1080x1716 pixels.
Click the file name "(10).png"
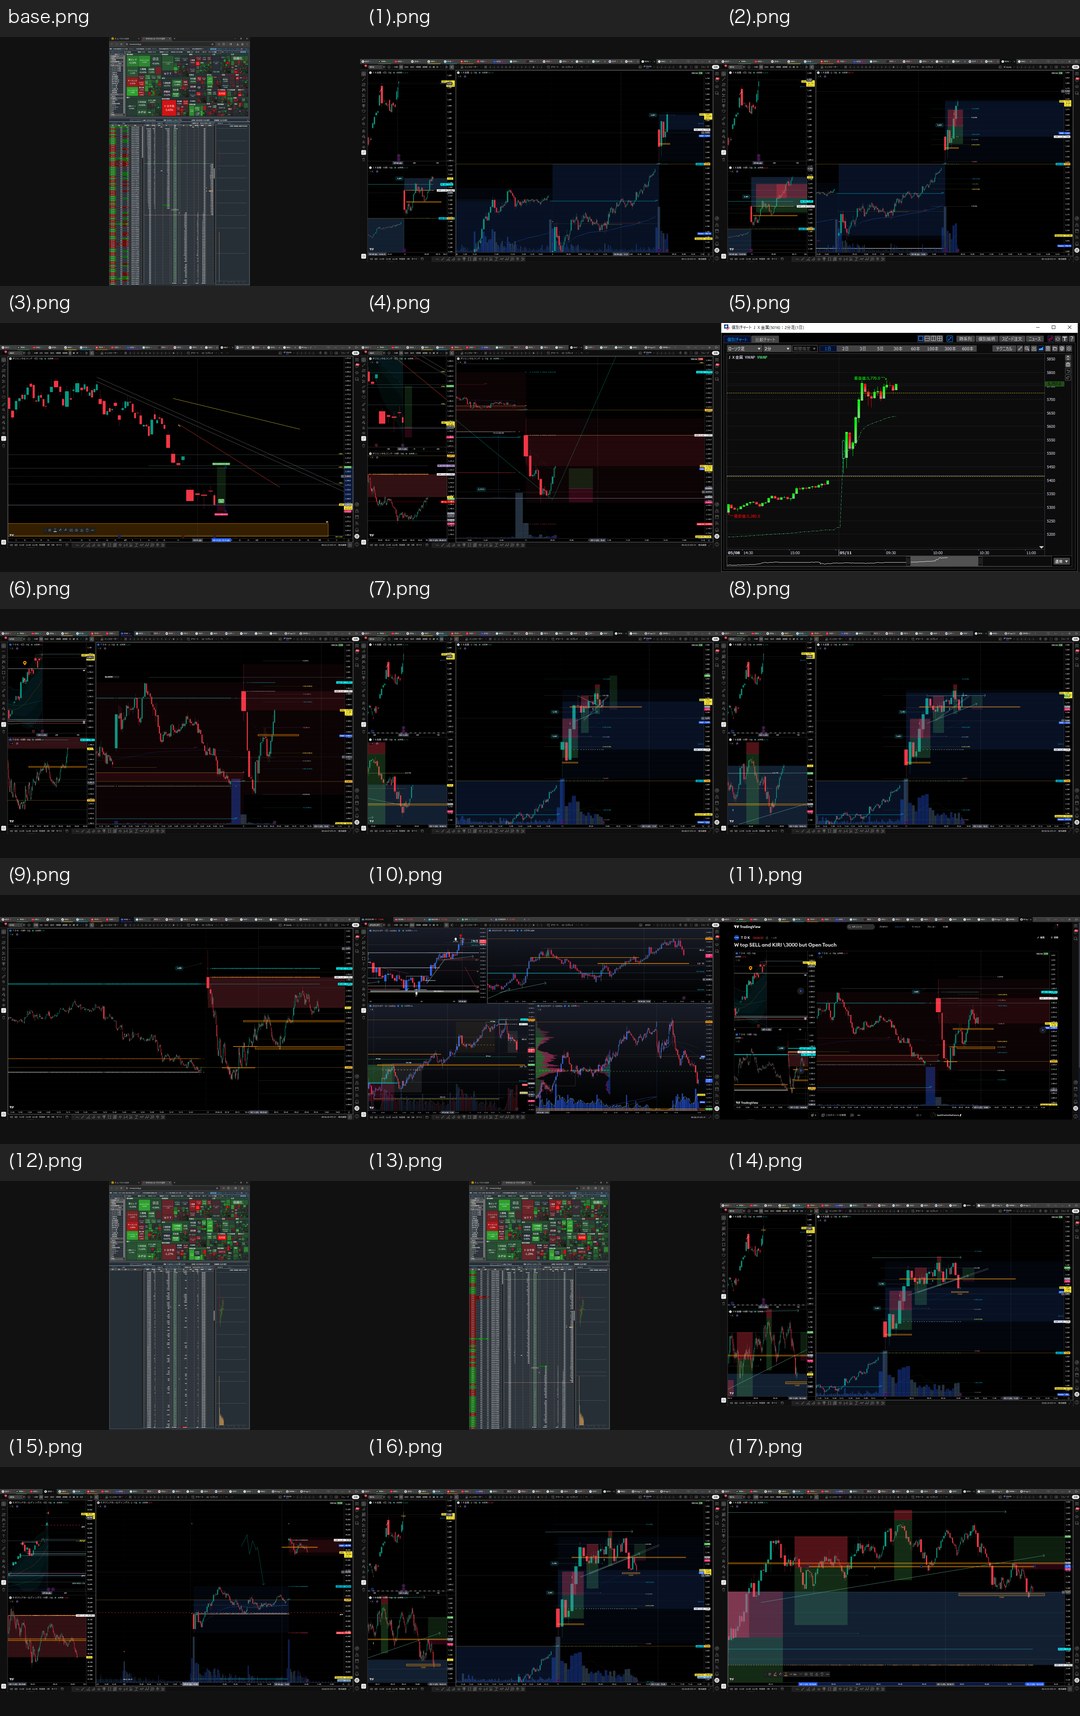[x=405, y=875]
